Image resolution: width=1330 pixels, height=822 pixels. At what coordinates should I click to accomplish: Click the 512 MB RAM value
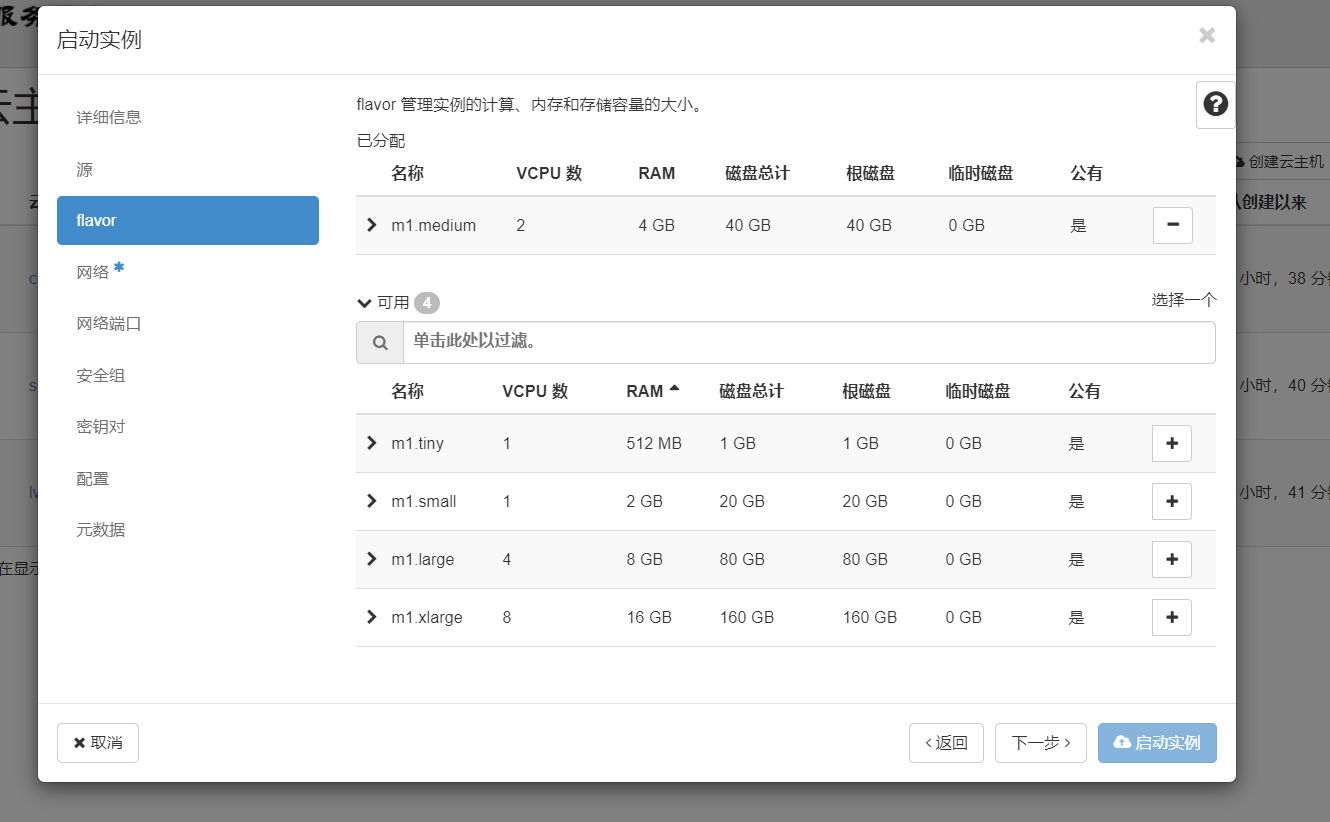(654, 443)
